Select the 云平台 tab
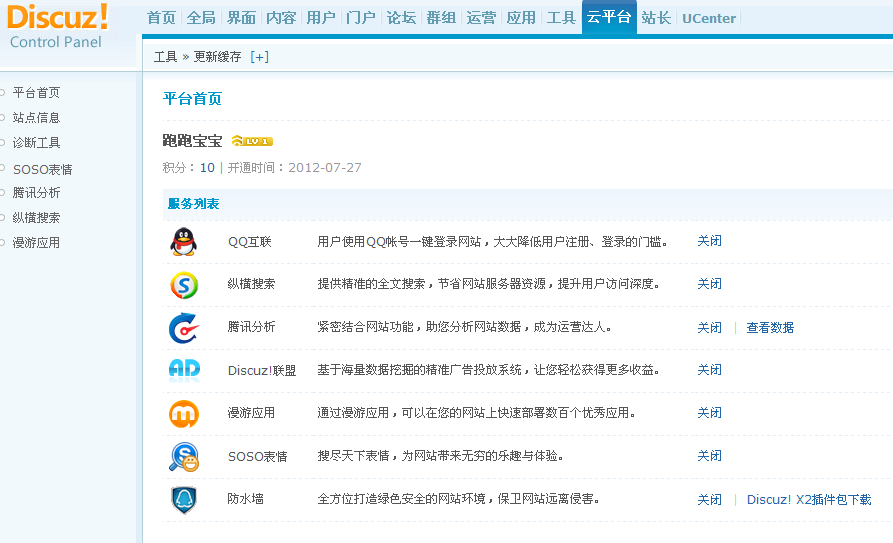 [x=609, y=17]
